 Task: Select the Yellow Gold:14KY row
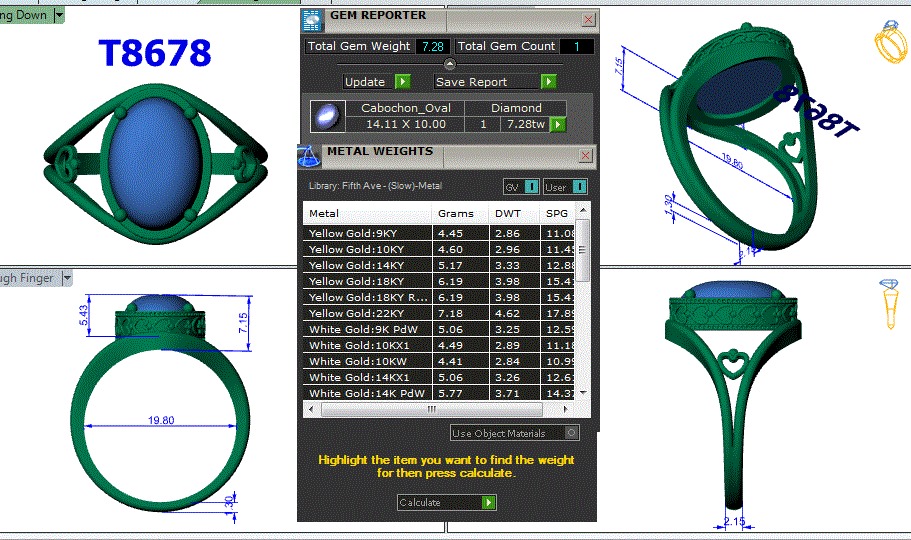[x=367, y=265]
